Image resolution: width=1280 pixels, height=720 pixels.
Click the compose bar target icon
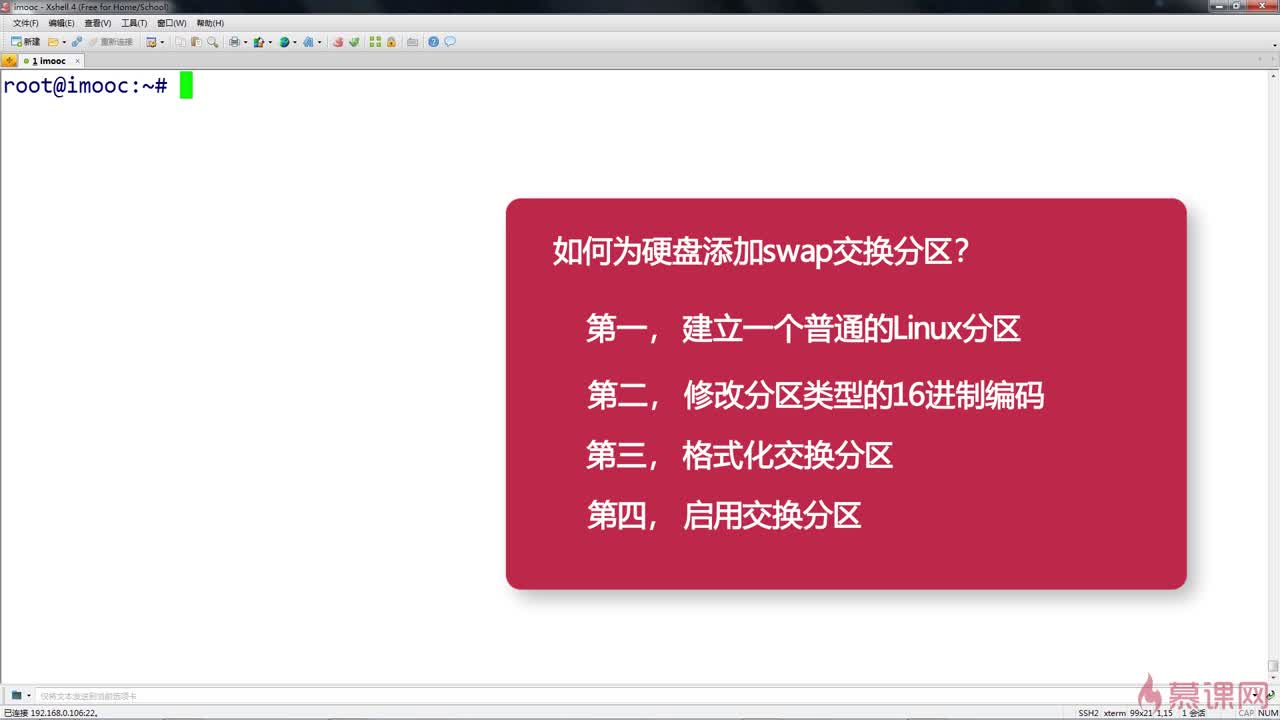click(x=17, y=695)
